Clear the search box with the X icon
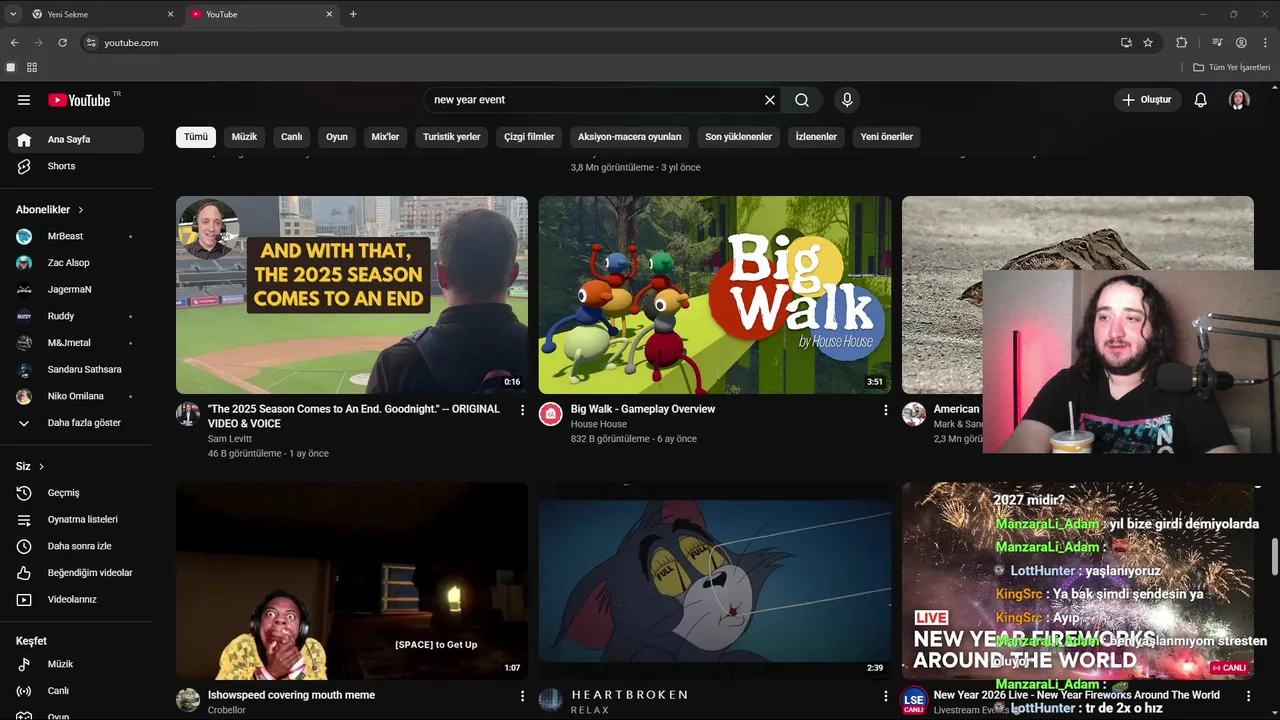The width and height of the screenshot is (1280, 720). [x=770, y=100]
